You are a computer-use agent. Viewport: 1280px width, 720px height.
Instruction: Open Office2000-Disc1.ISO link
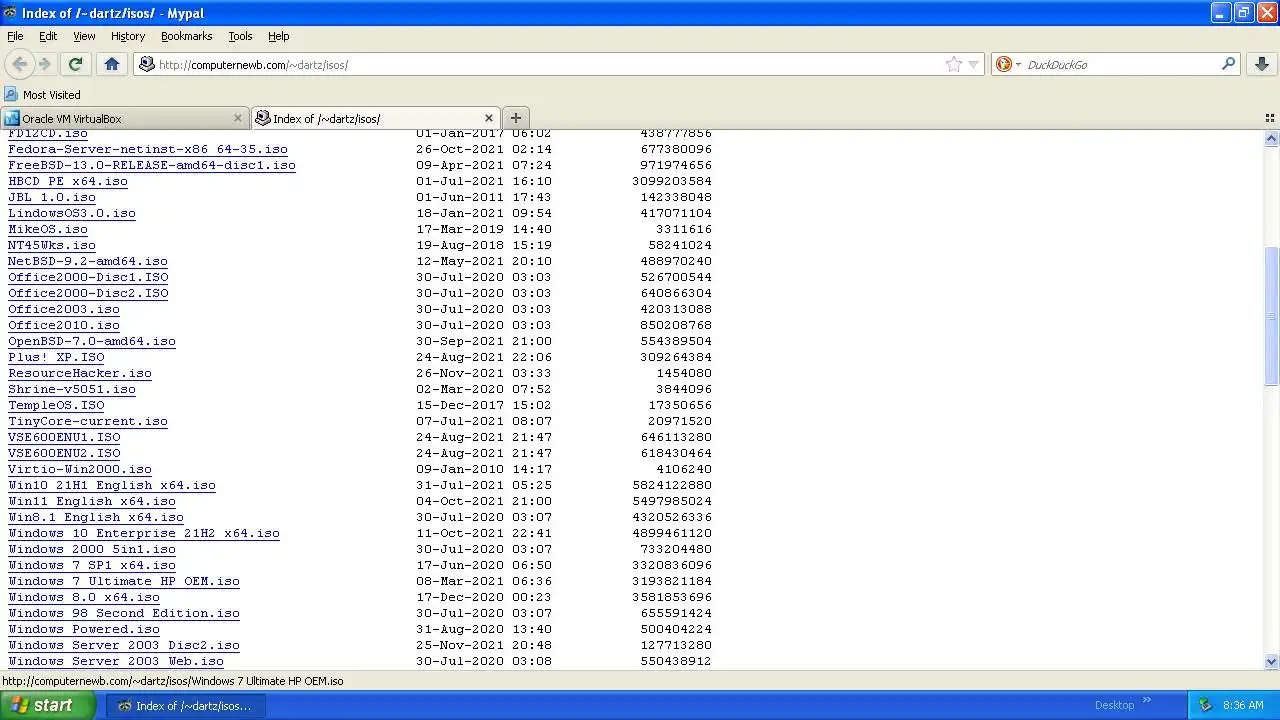[x=88, y=277]
